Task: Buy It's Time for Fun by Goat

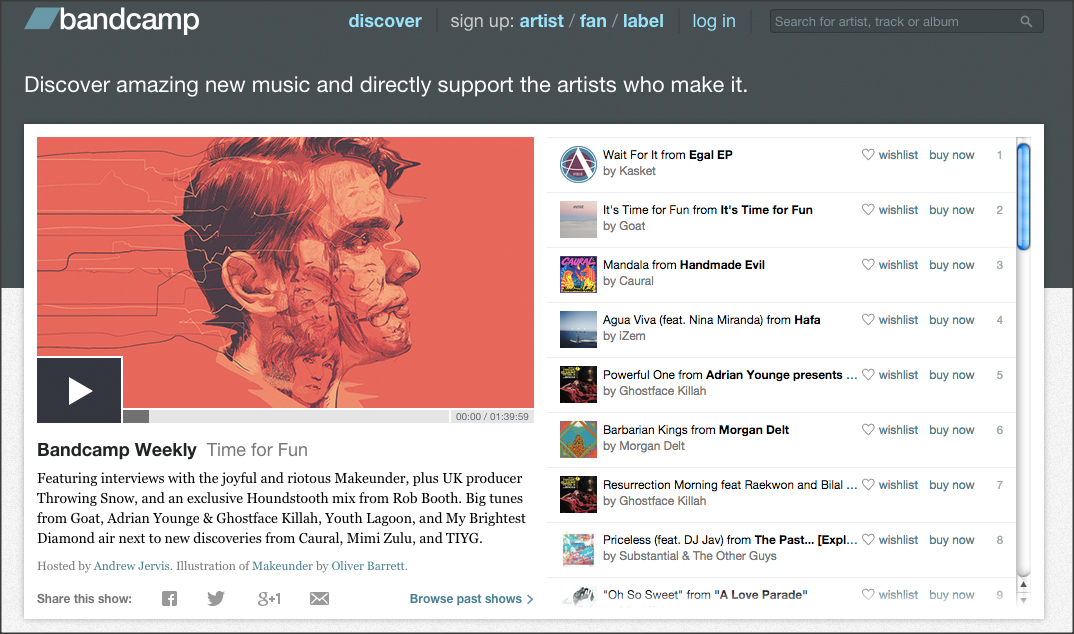Action: (951, 210)
